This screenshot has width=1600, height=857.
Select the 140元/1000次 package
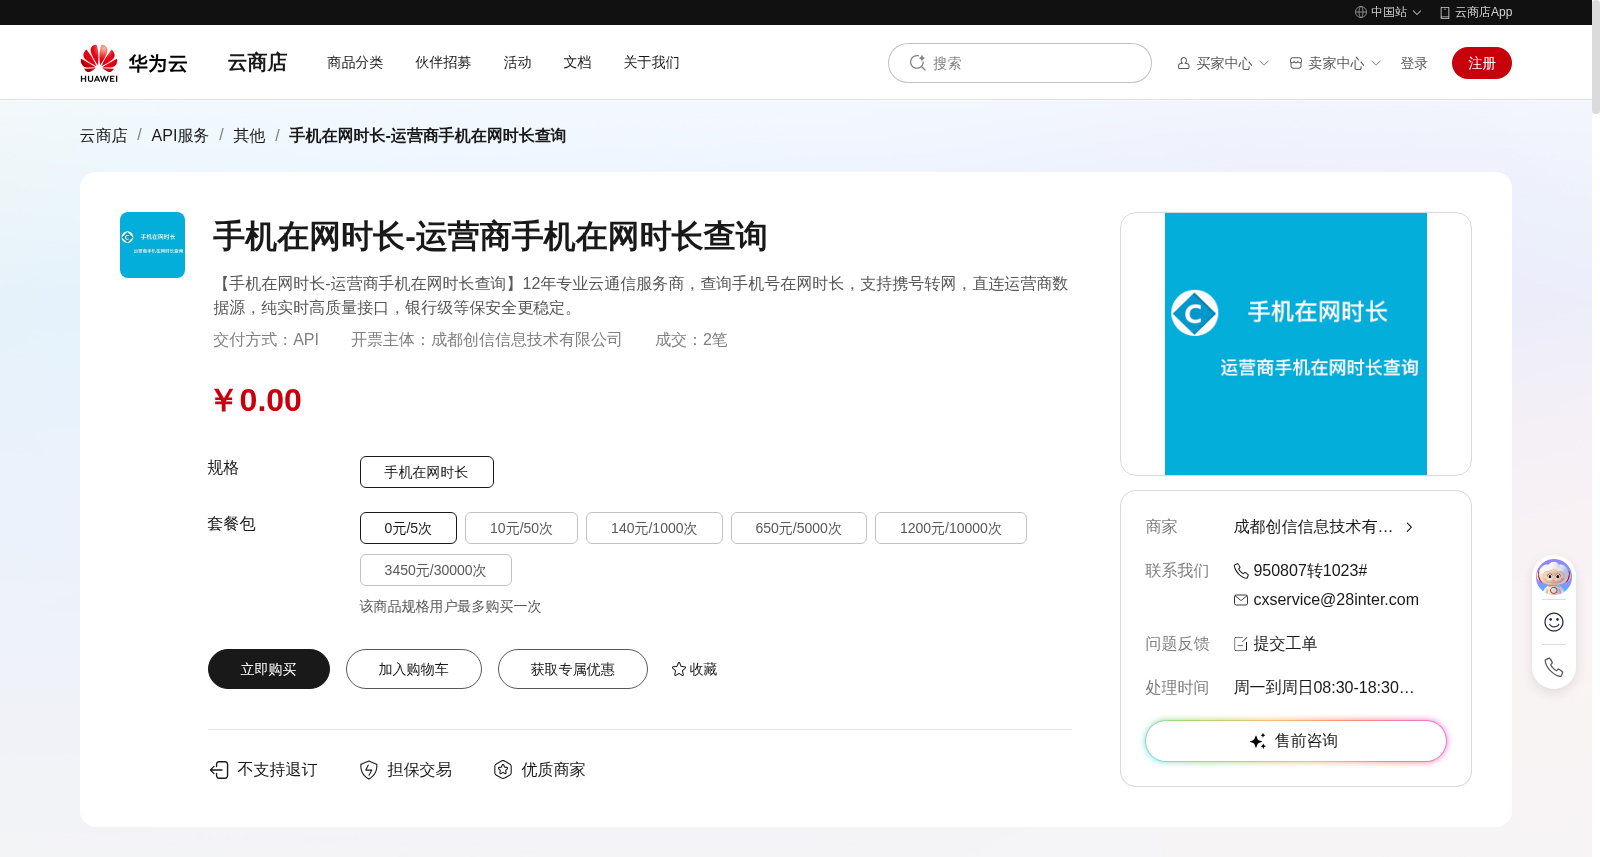pyautogui.click(x=654, y=528)
